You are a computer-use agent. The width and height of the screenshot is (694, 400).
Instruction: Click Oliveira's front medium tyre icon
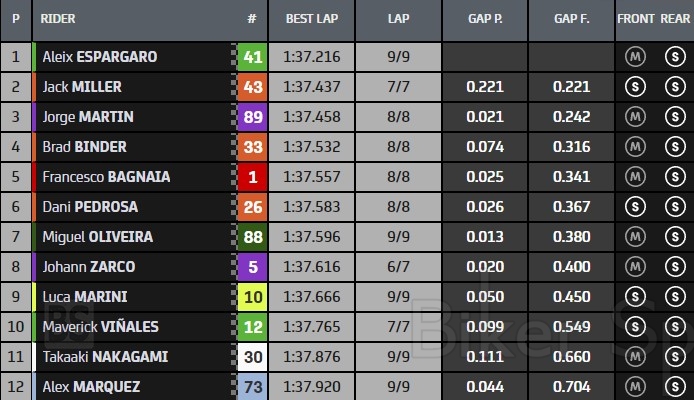click(x=635, y=237)
